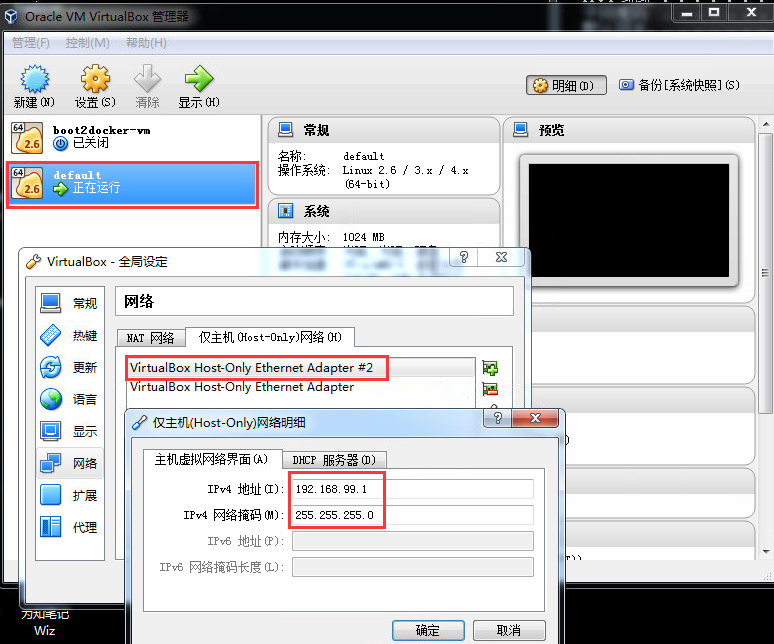
Task: Click the remove host-only network icon
Action: coord(490,389)
